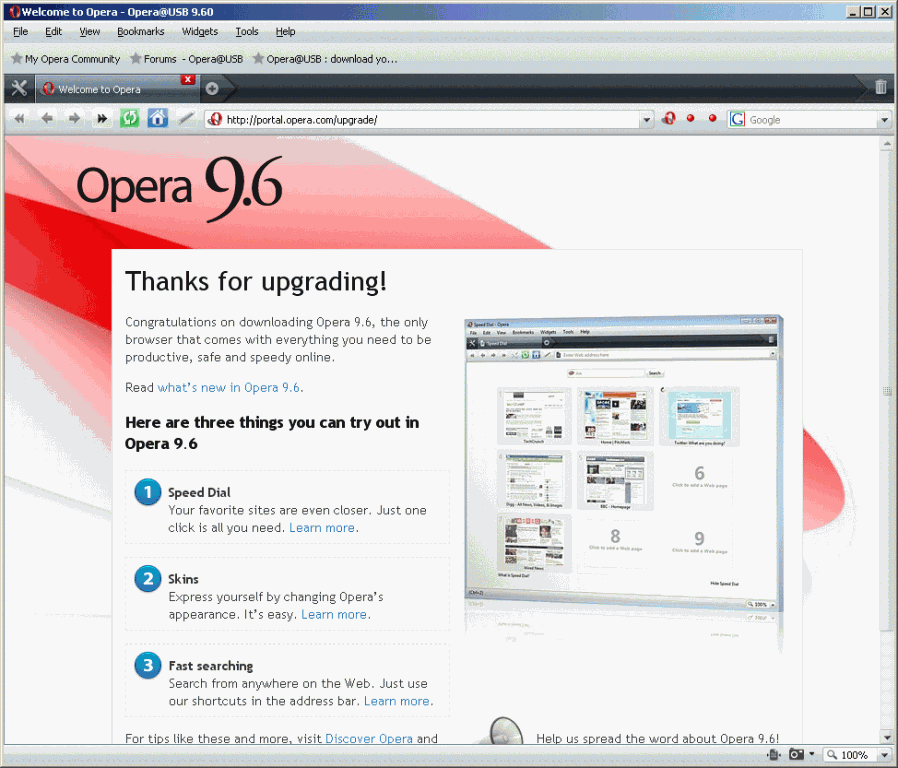Open My Opera Community bookmark
898x768 pixels.
(66, 59)
